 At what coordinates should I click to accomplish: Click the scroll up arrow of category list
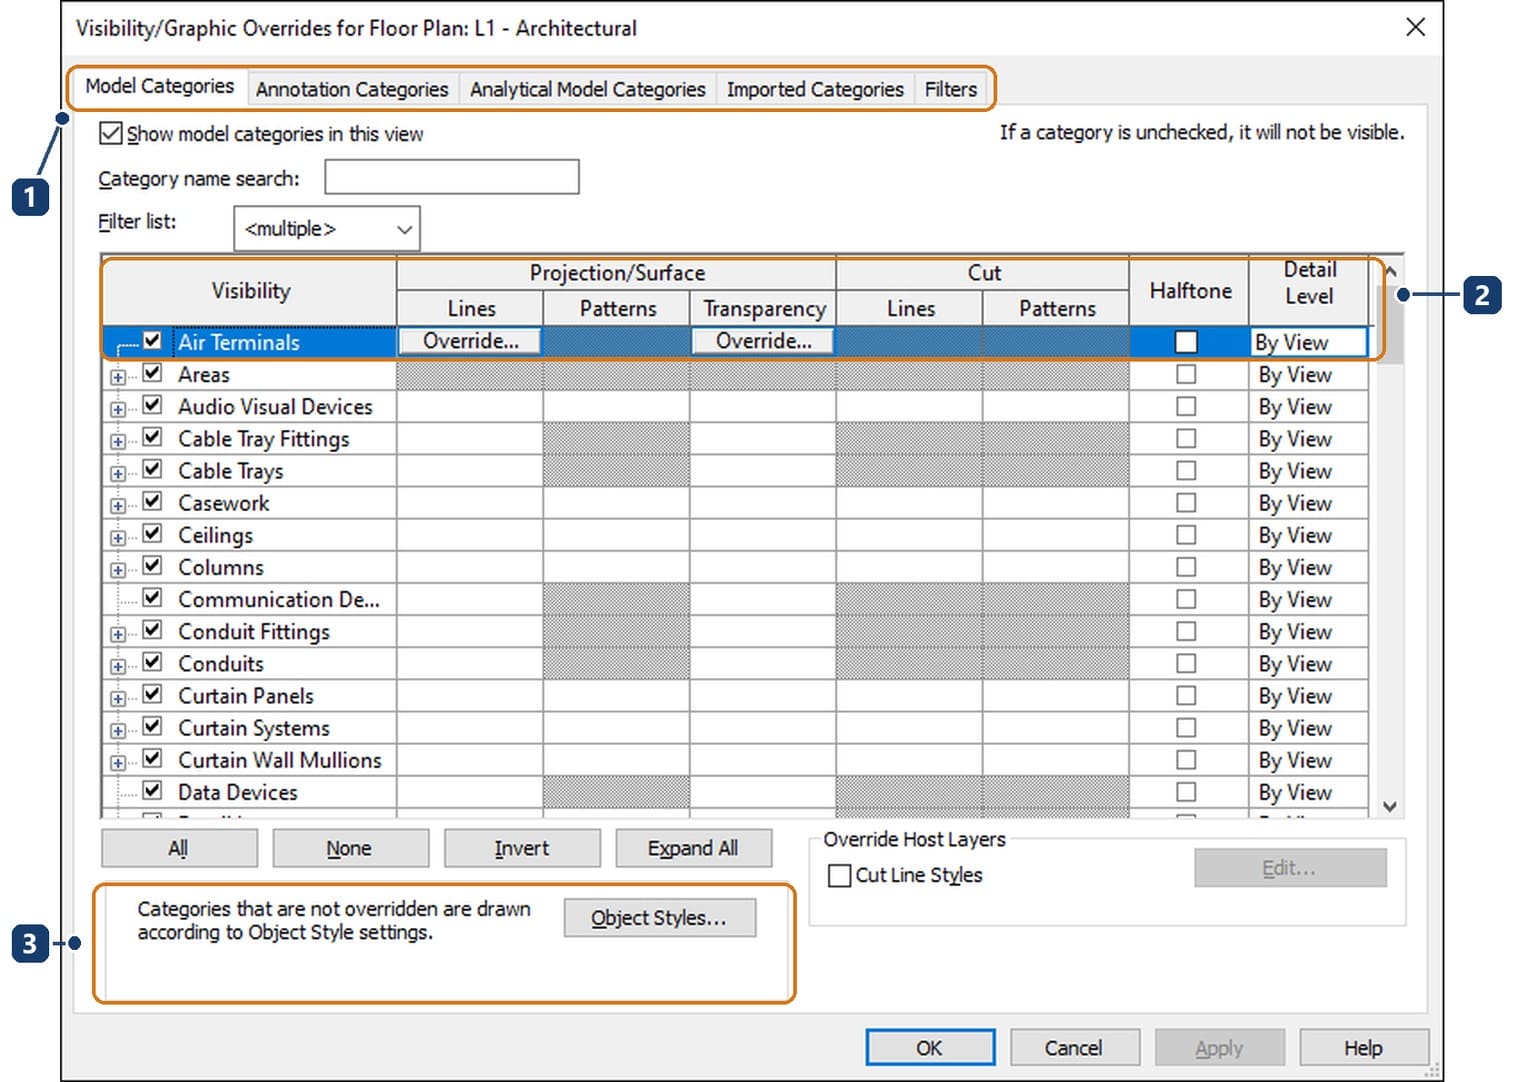tap(1390, 271)
